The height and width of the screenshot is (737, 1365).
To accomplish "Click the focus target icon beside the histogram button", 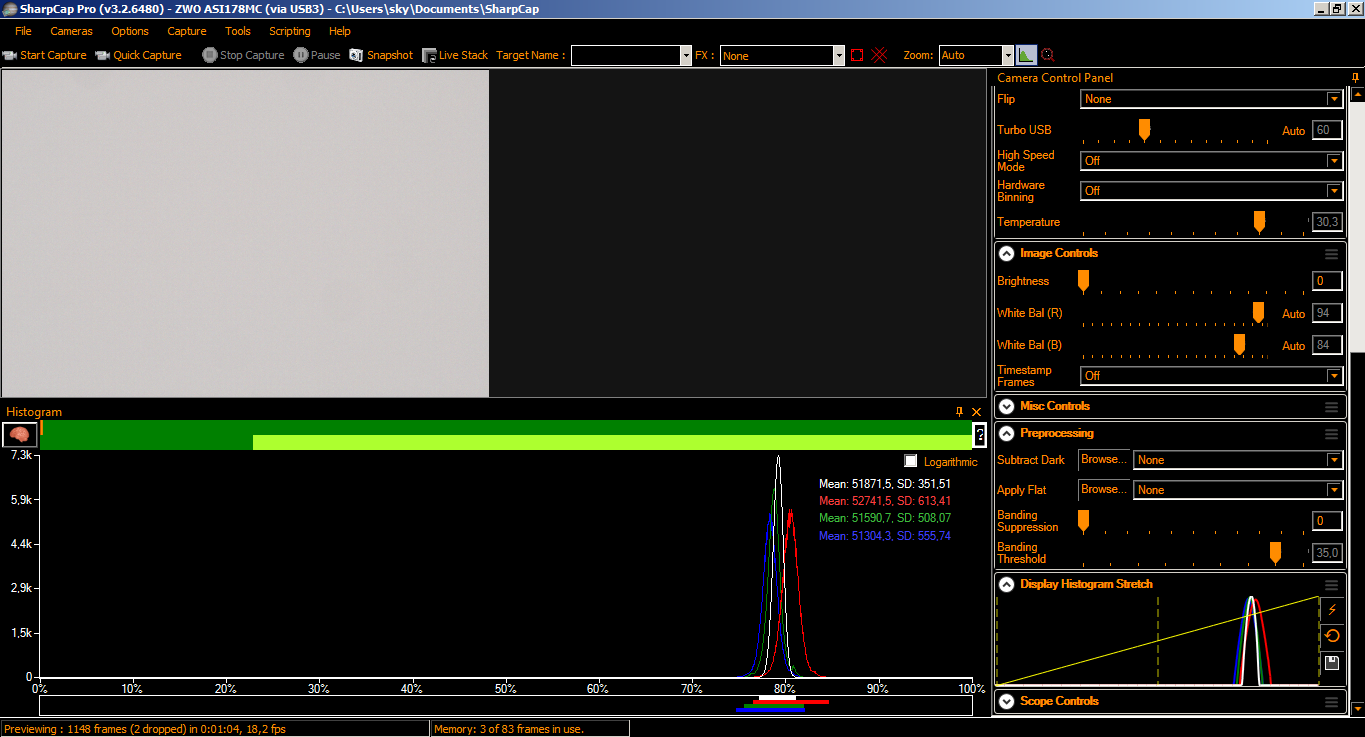I will click(1048, 56).
